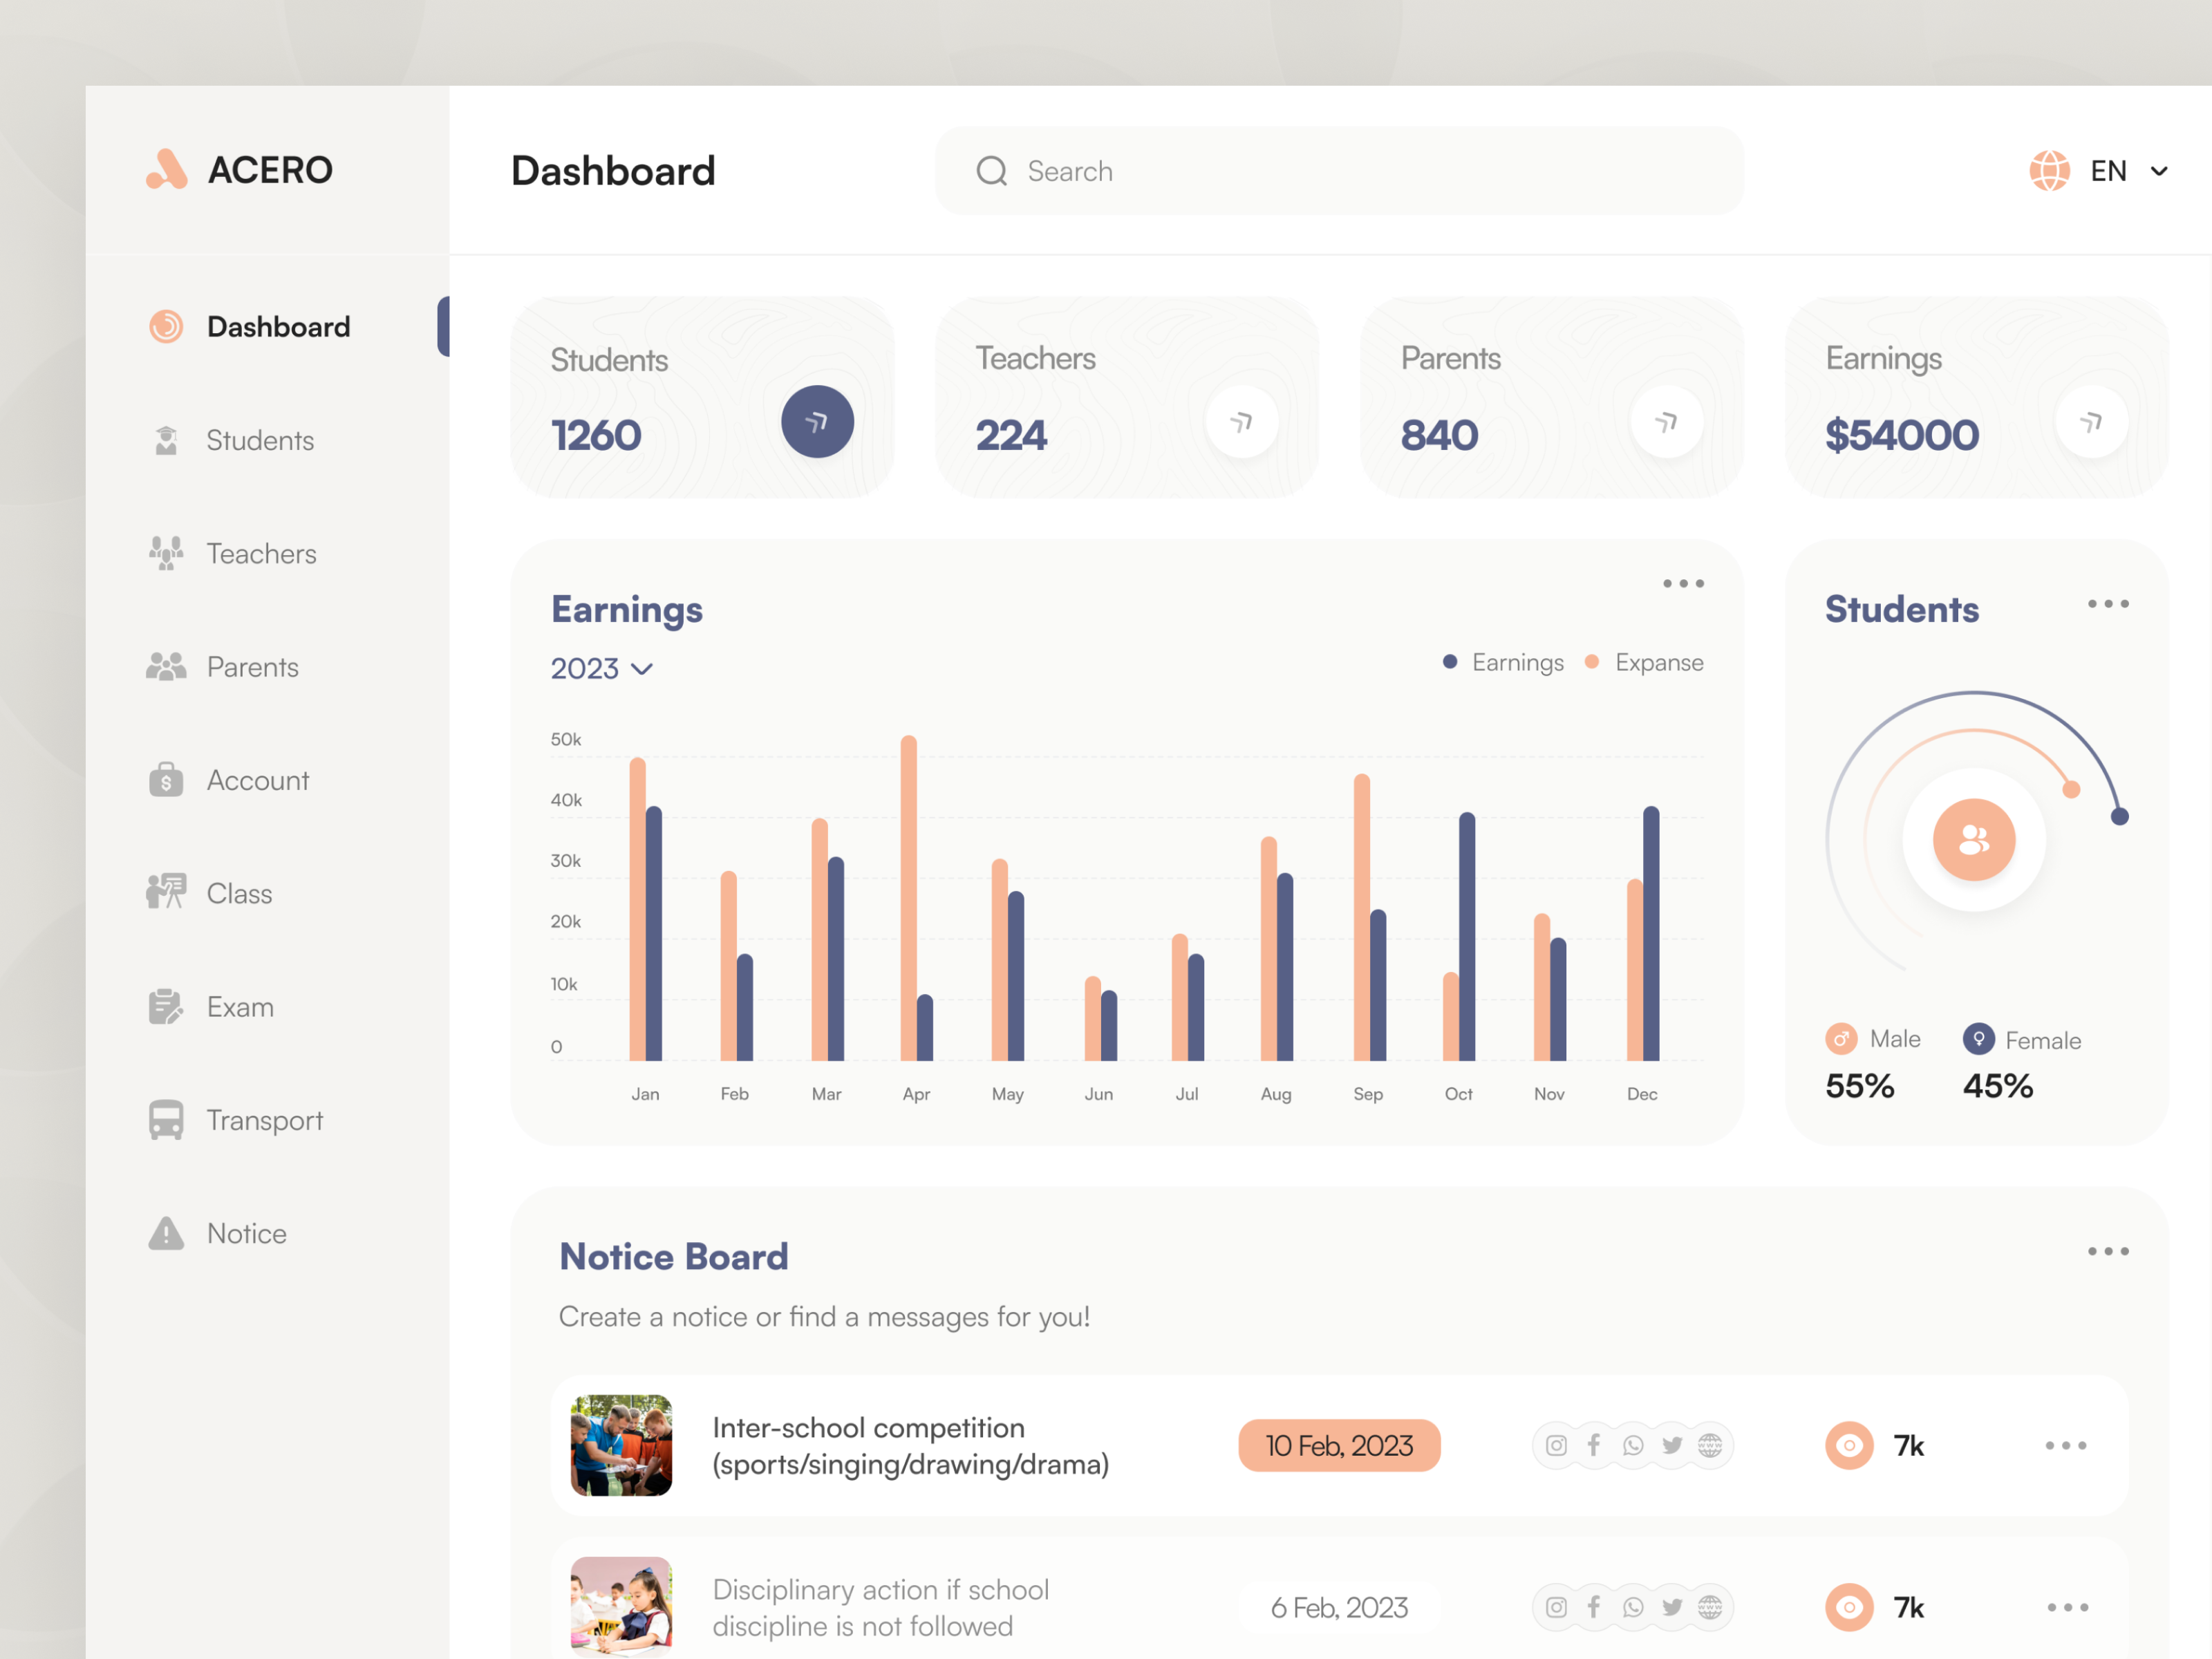
Task: Select the Account icon in the sidebar
Action: click(166, 780)
